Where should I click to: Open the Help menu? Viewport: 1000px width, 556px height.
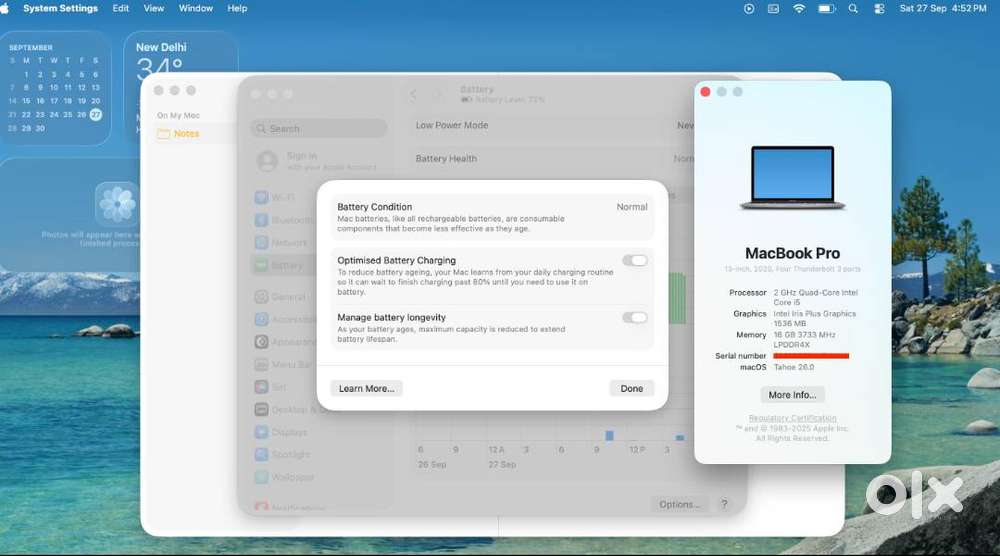click(x=237, y=8)
